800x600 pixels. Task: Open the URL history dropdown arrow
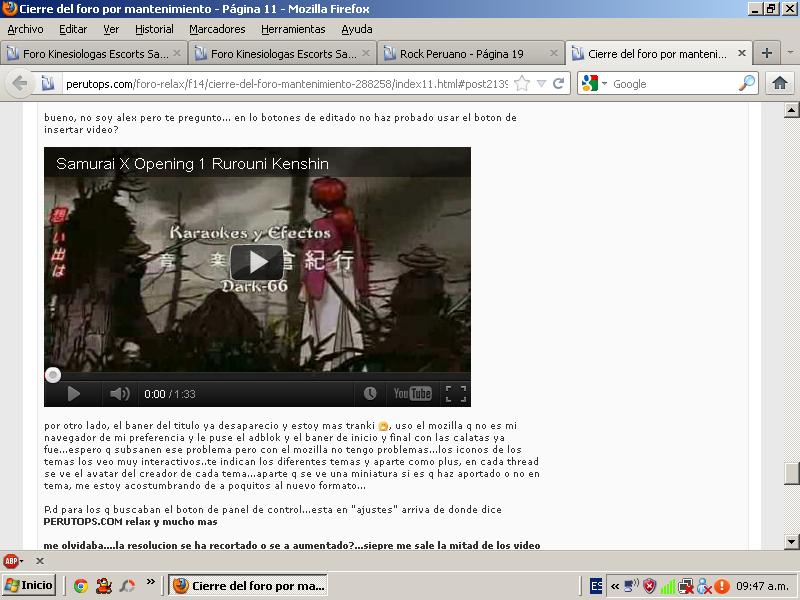point(541,83)
